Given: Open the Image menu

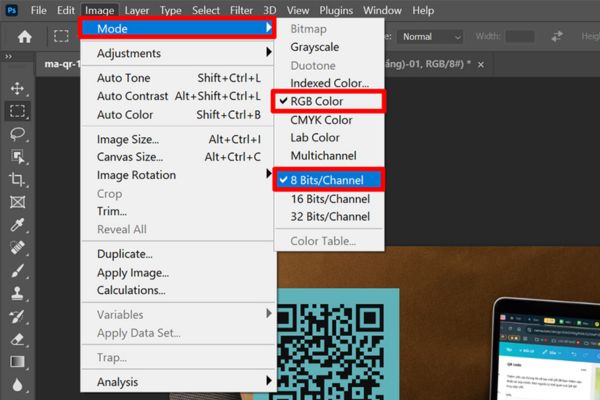Looking at the screenshot, I should [99, 10].
